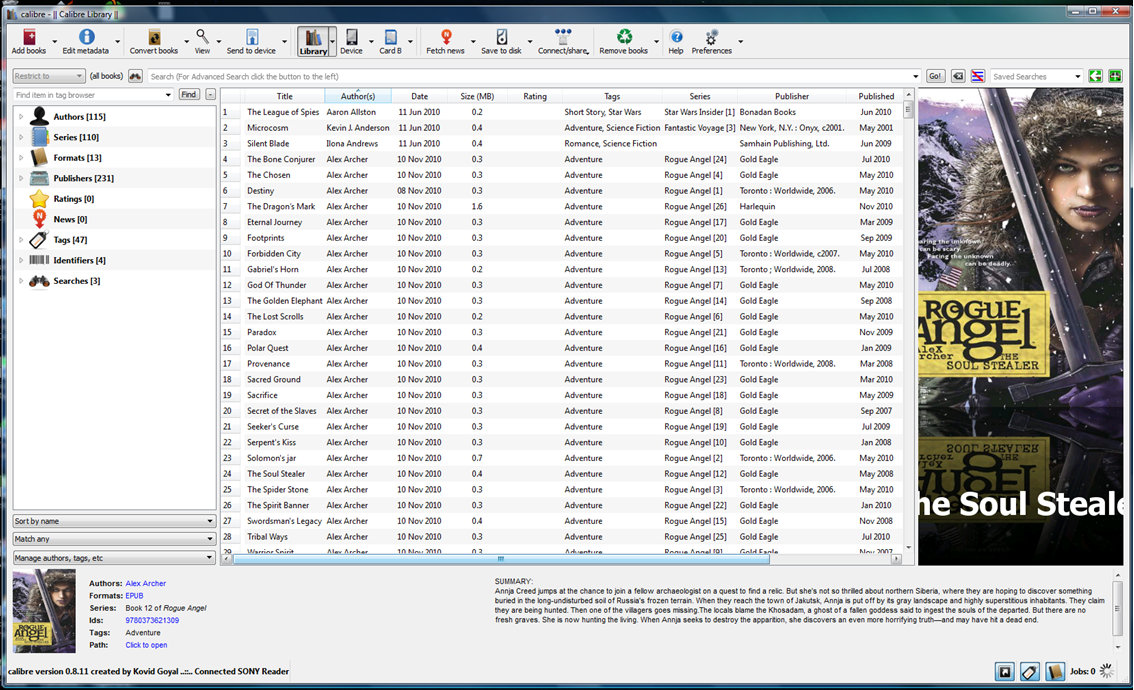The width and height of the screenshot is (1134, 690).
Task: Click the 'Click to open' path link
Action: tap(146, 645)
